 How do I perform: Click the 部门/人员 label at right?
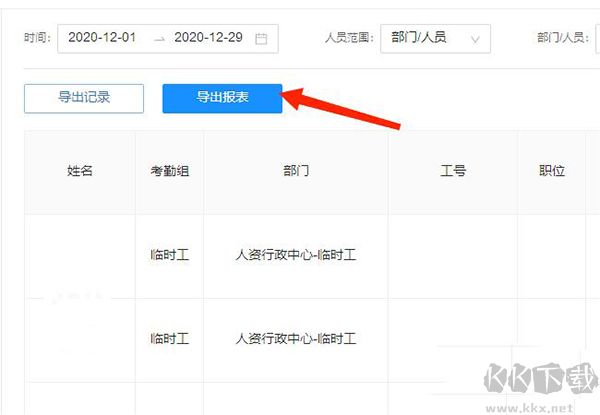[x=562, y=38]
